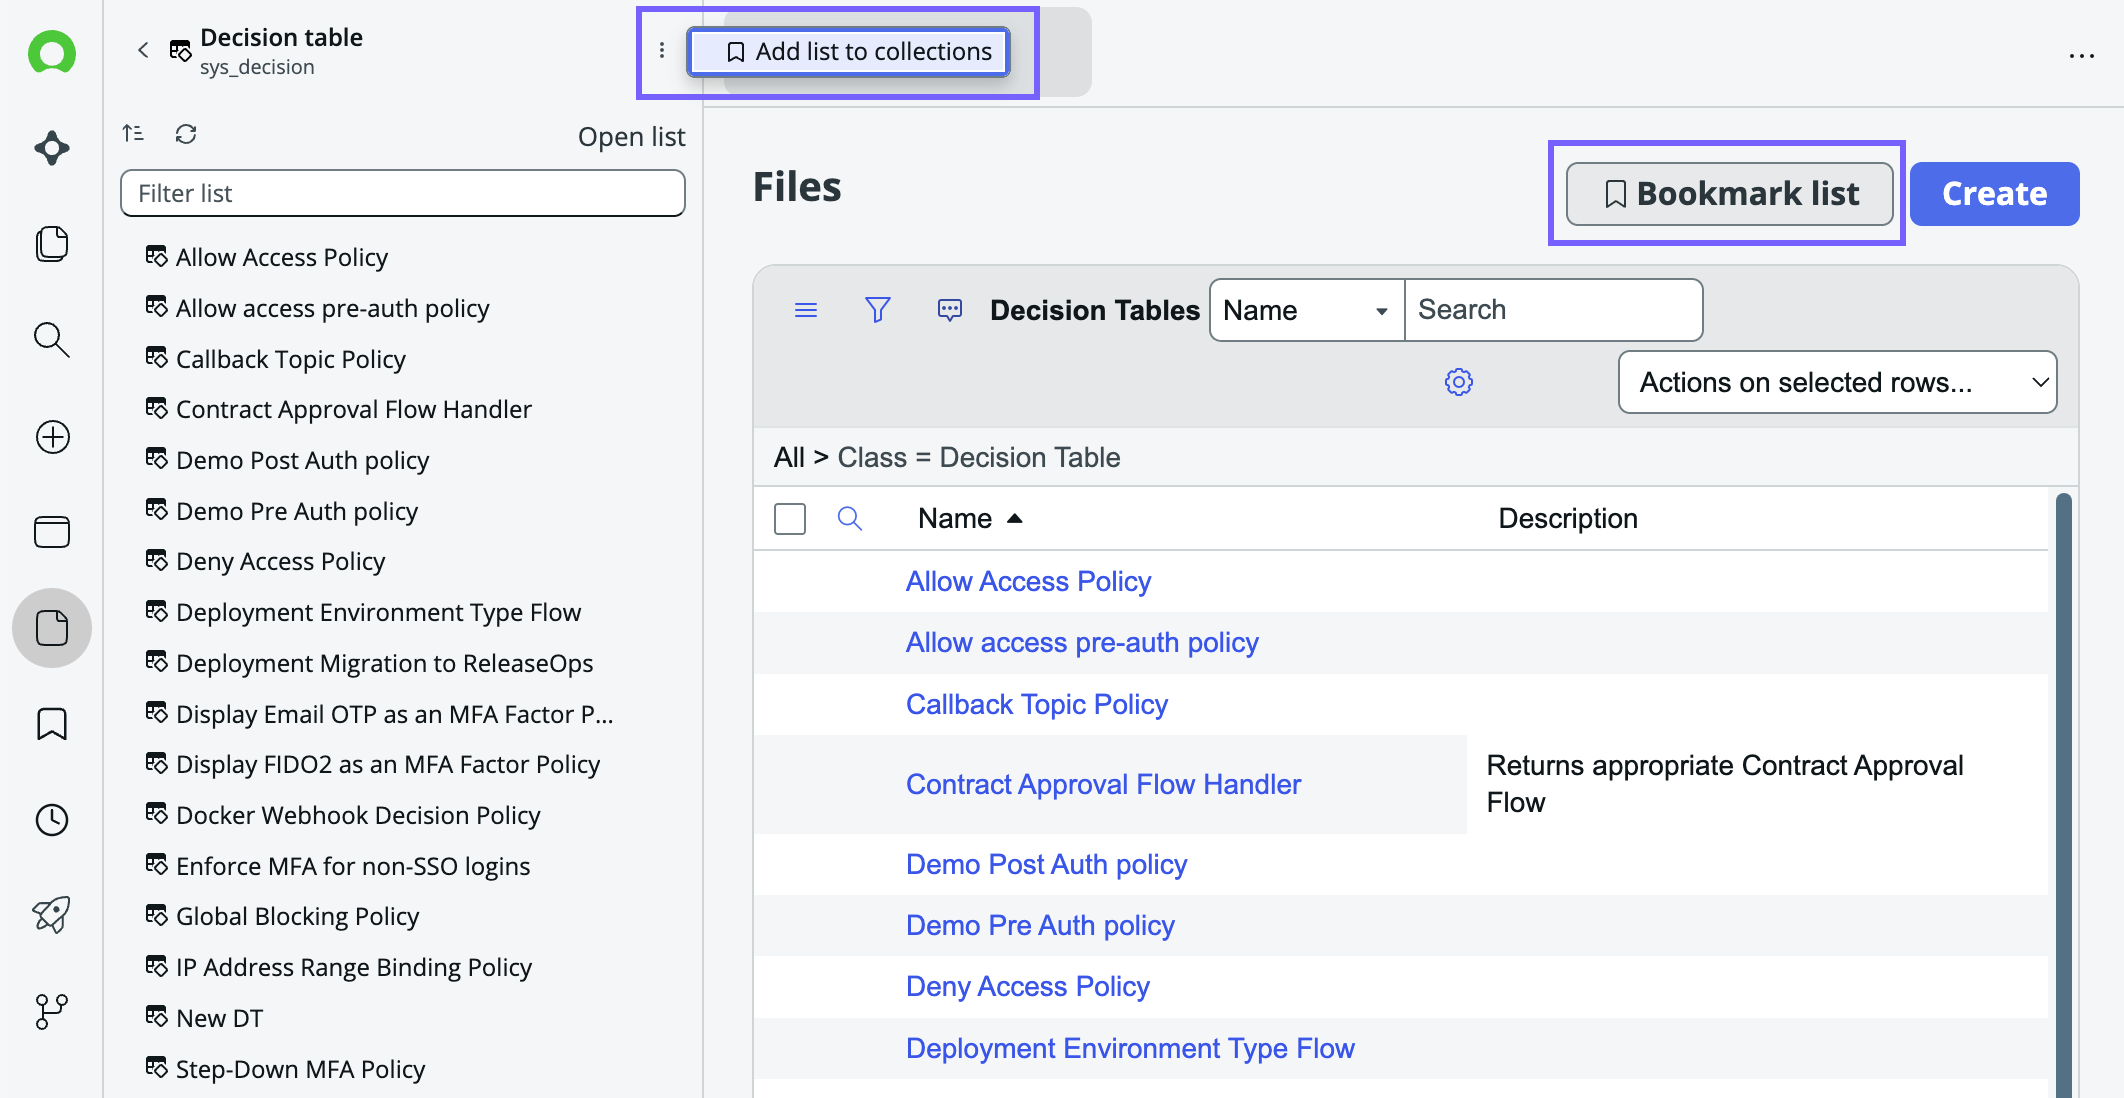Image resolution: width=2124 pixels, height=1098 pixels.
Task: Click the Open list link
Action: tap(631, 136)
